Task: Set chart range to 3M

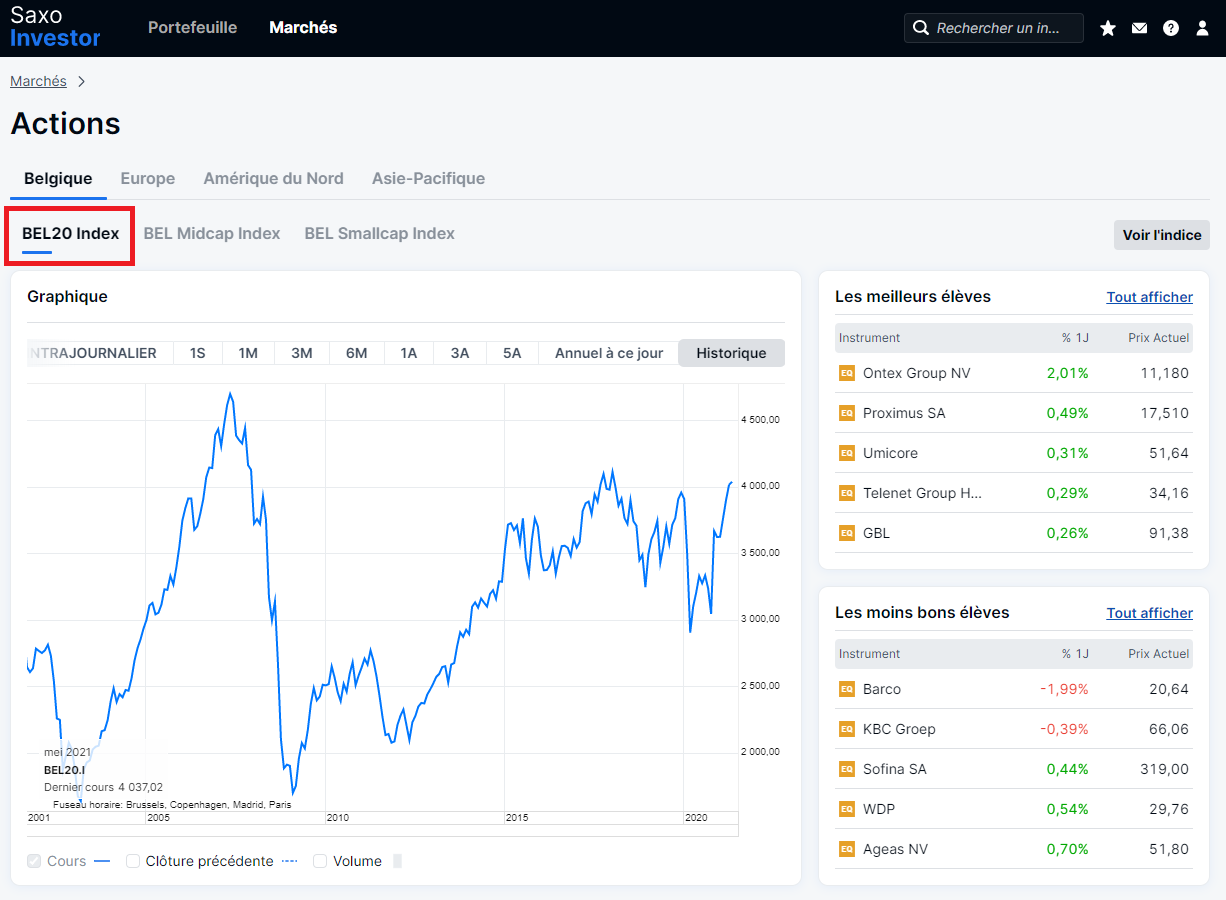Action: click(302, 353)
